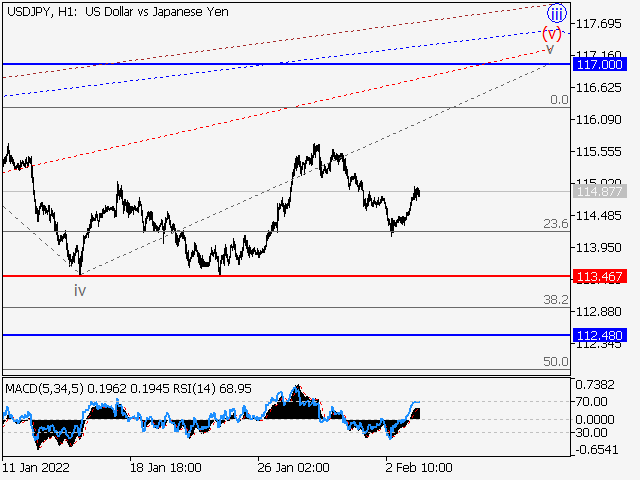Screen dimensions: 640x480
Task: Click the RSI(14) 68.95 indicator value
Action: [213, 388]
